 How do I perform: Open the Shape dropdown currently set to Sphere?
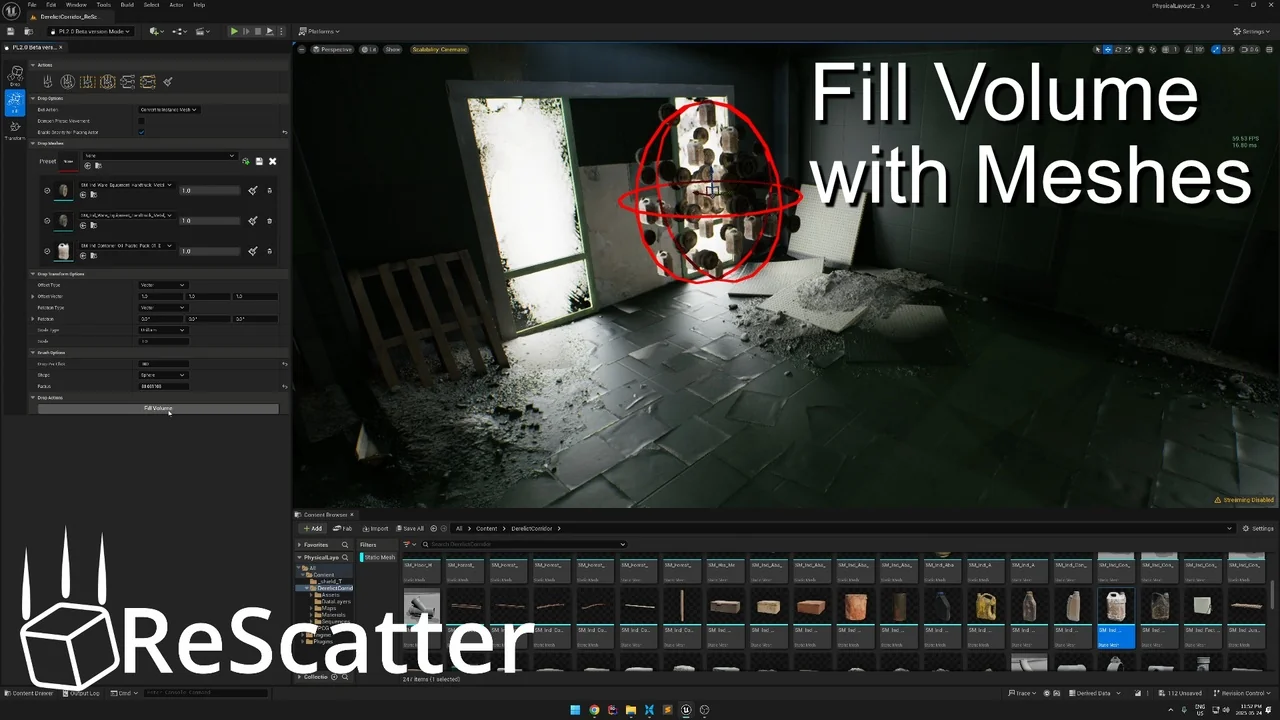(x=163, y=375)
